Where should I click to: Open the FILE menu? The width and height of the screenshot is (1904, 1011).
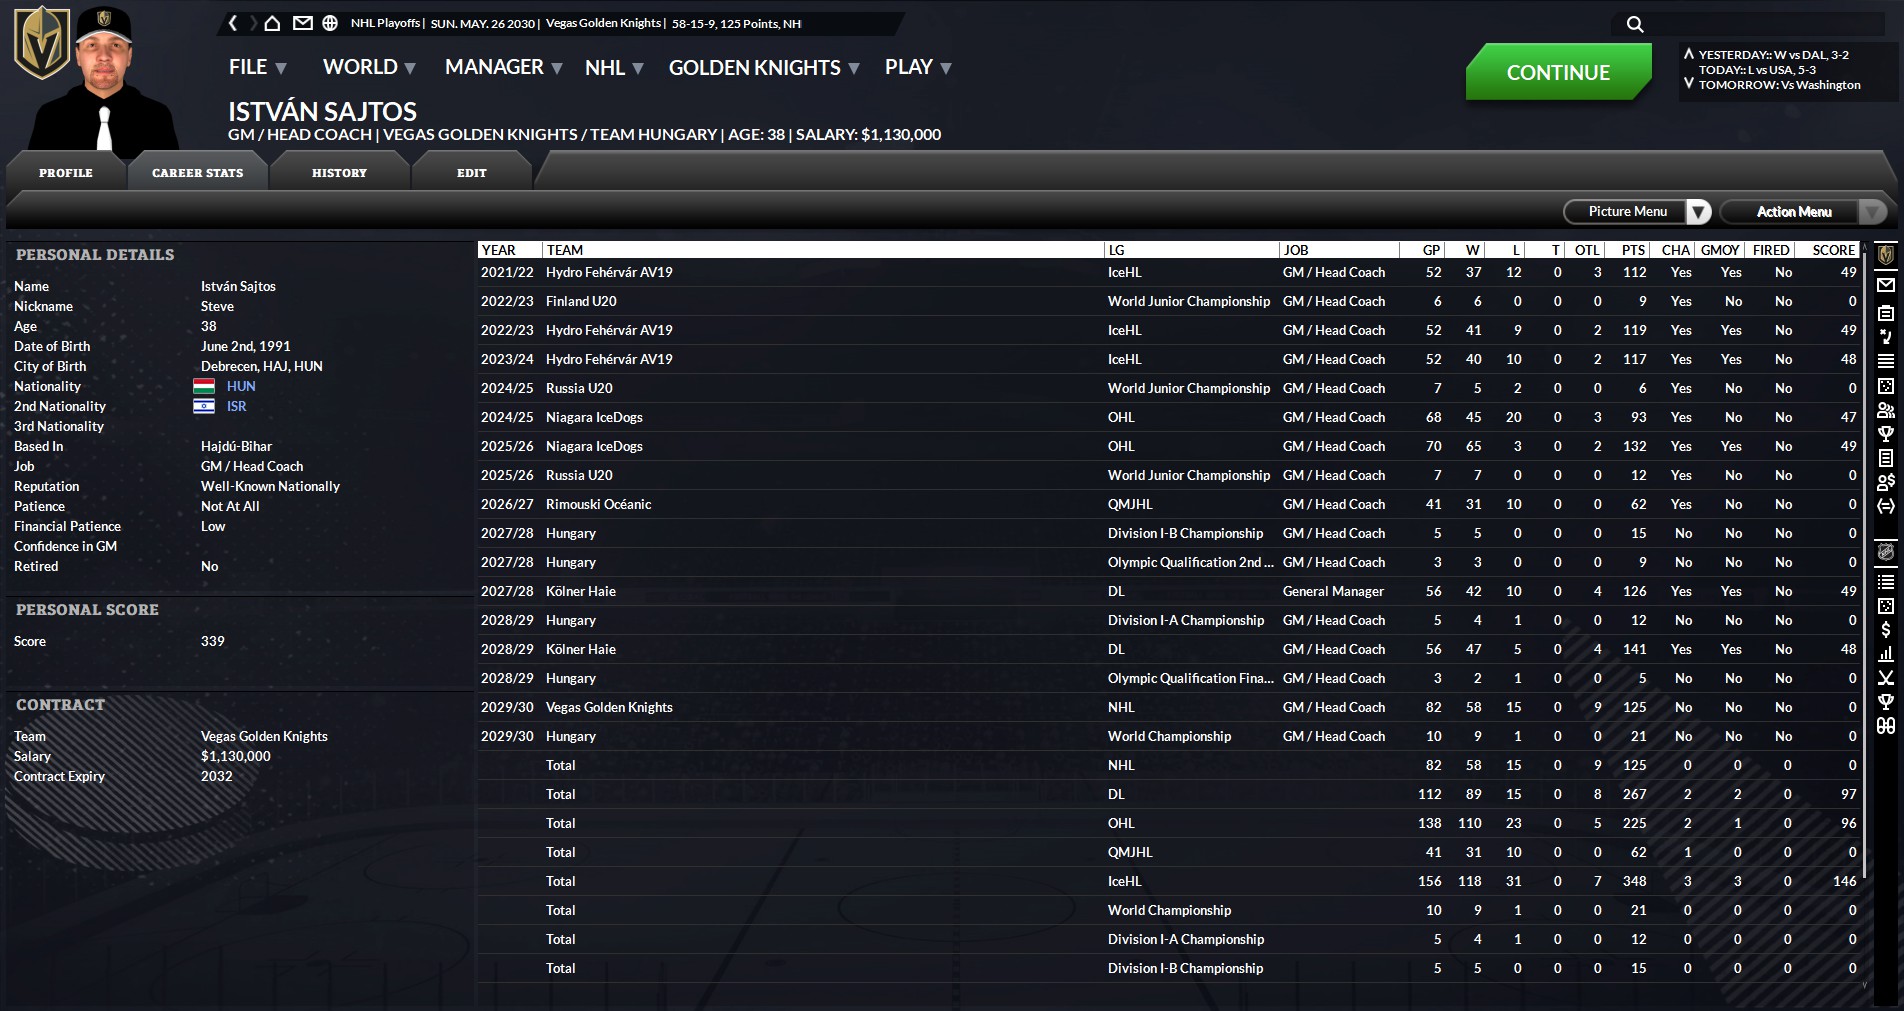pyautogui.click(x=258, y=67)
